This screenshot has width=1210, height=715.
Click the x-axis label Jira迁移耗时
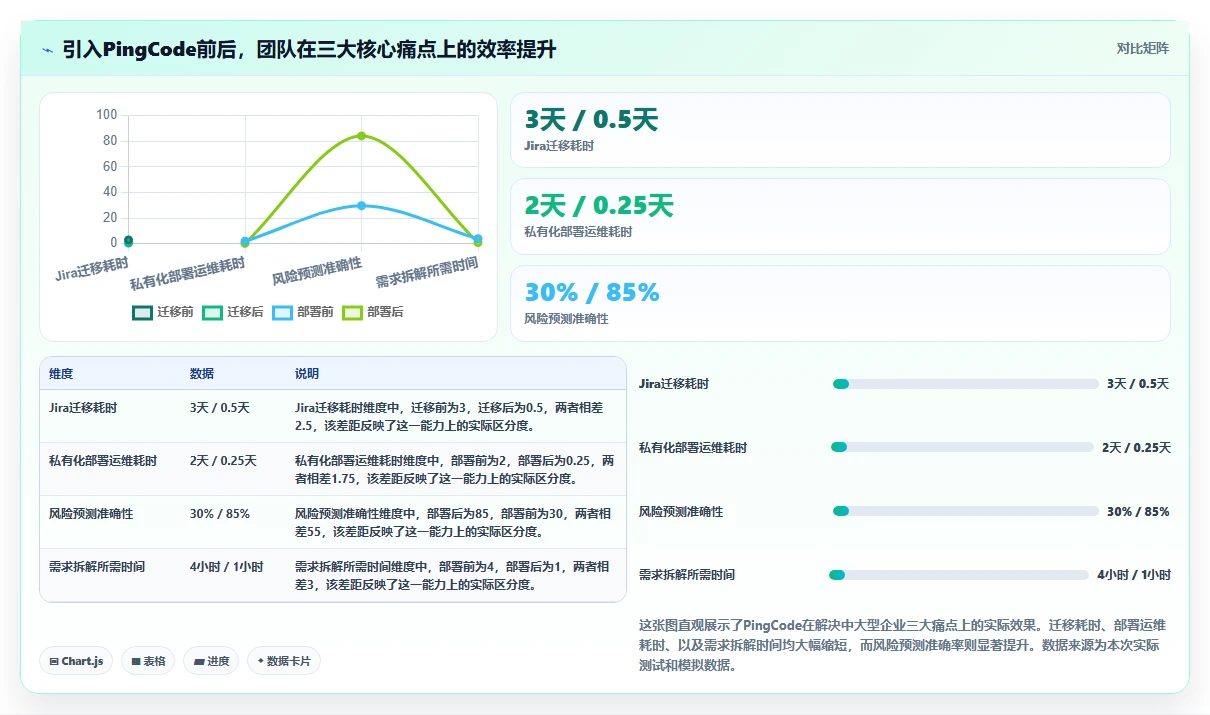click(x=92, y=270)
